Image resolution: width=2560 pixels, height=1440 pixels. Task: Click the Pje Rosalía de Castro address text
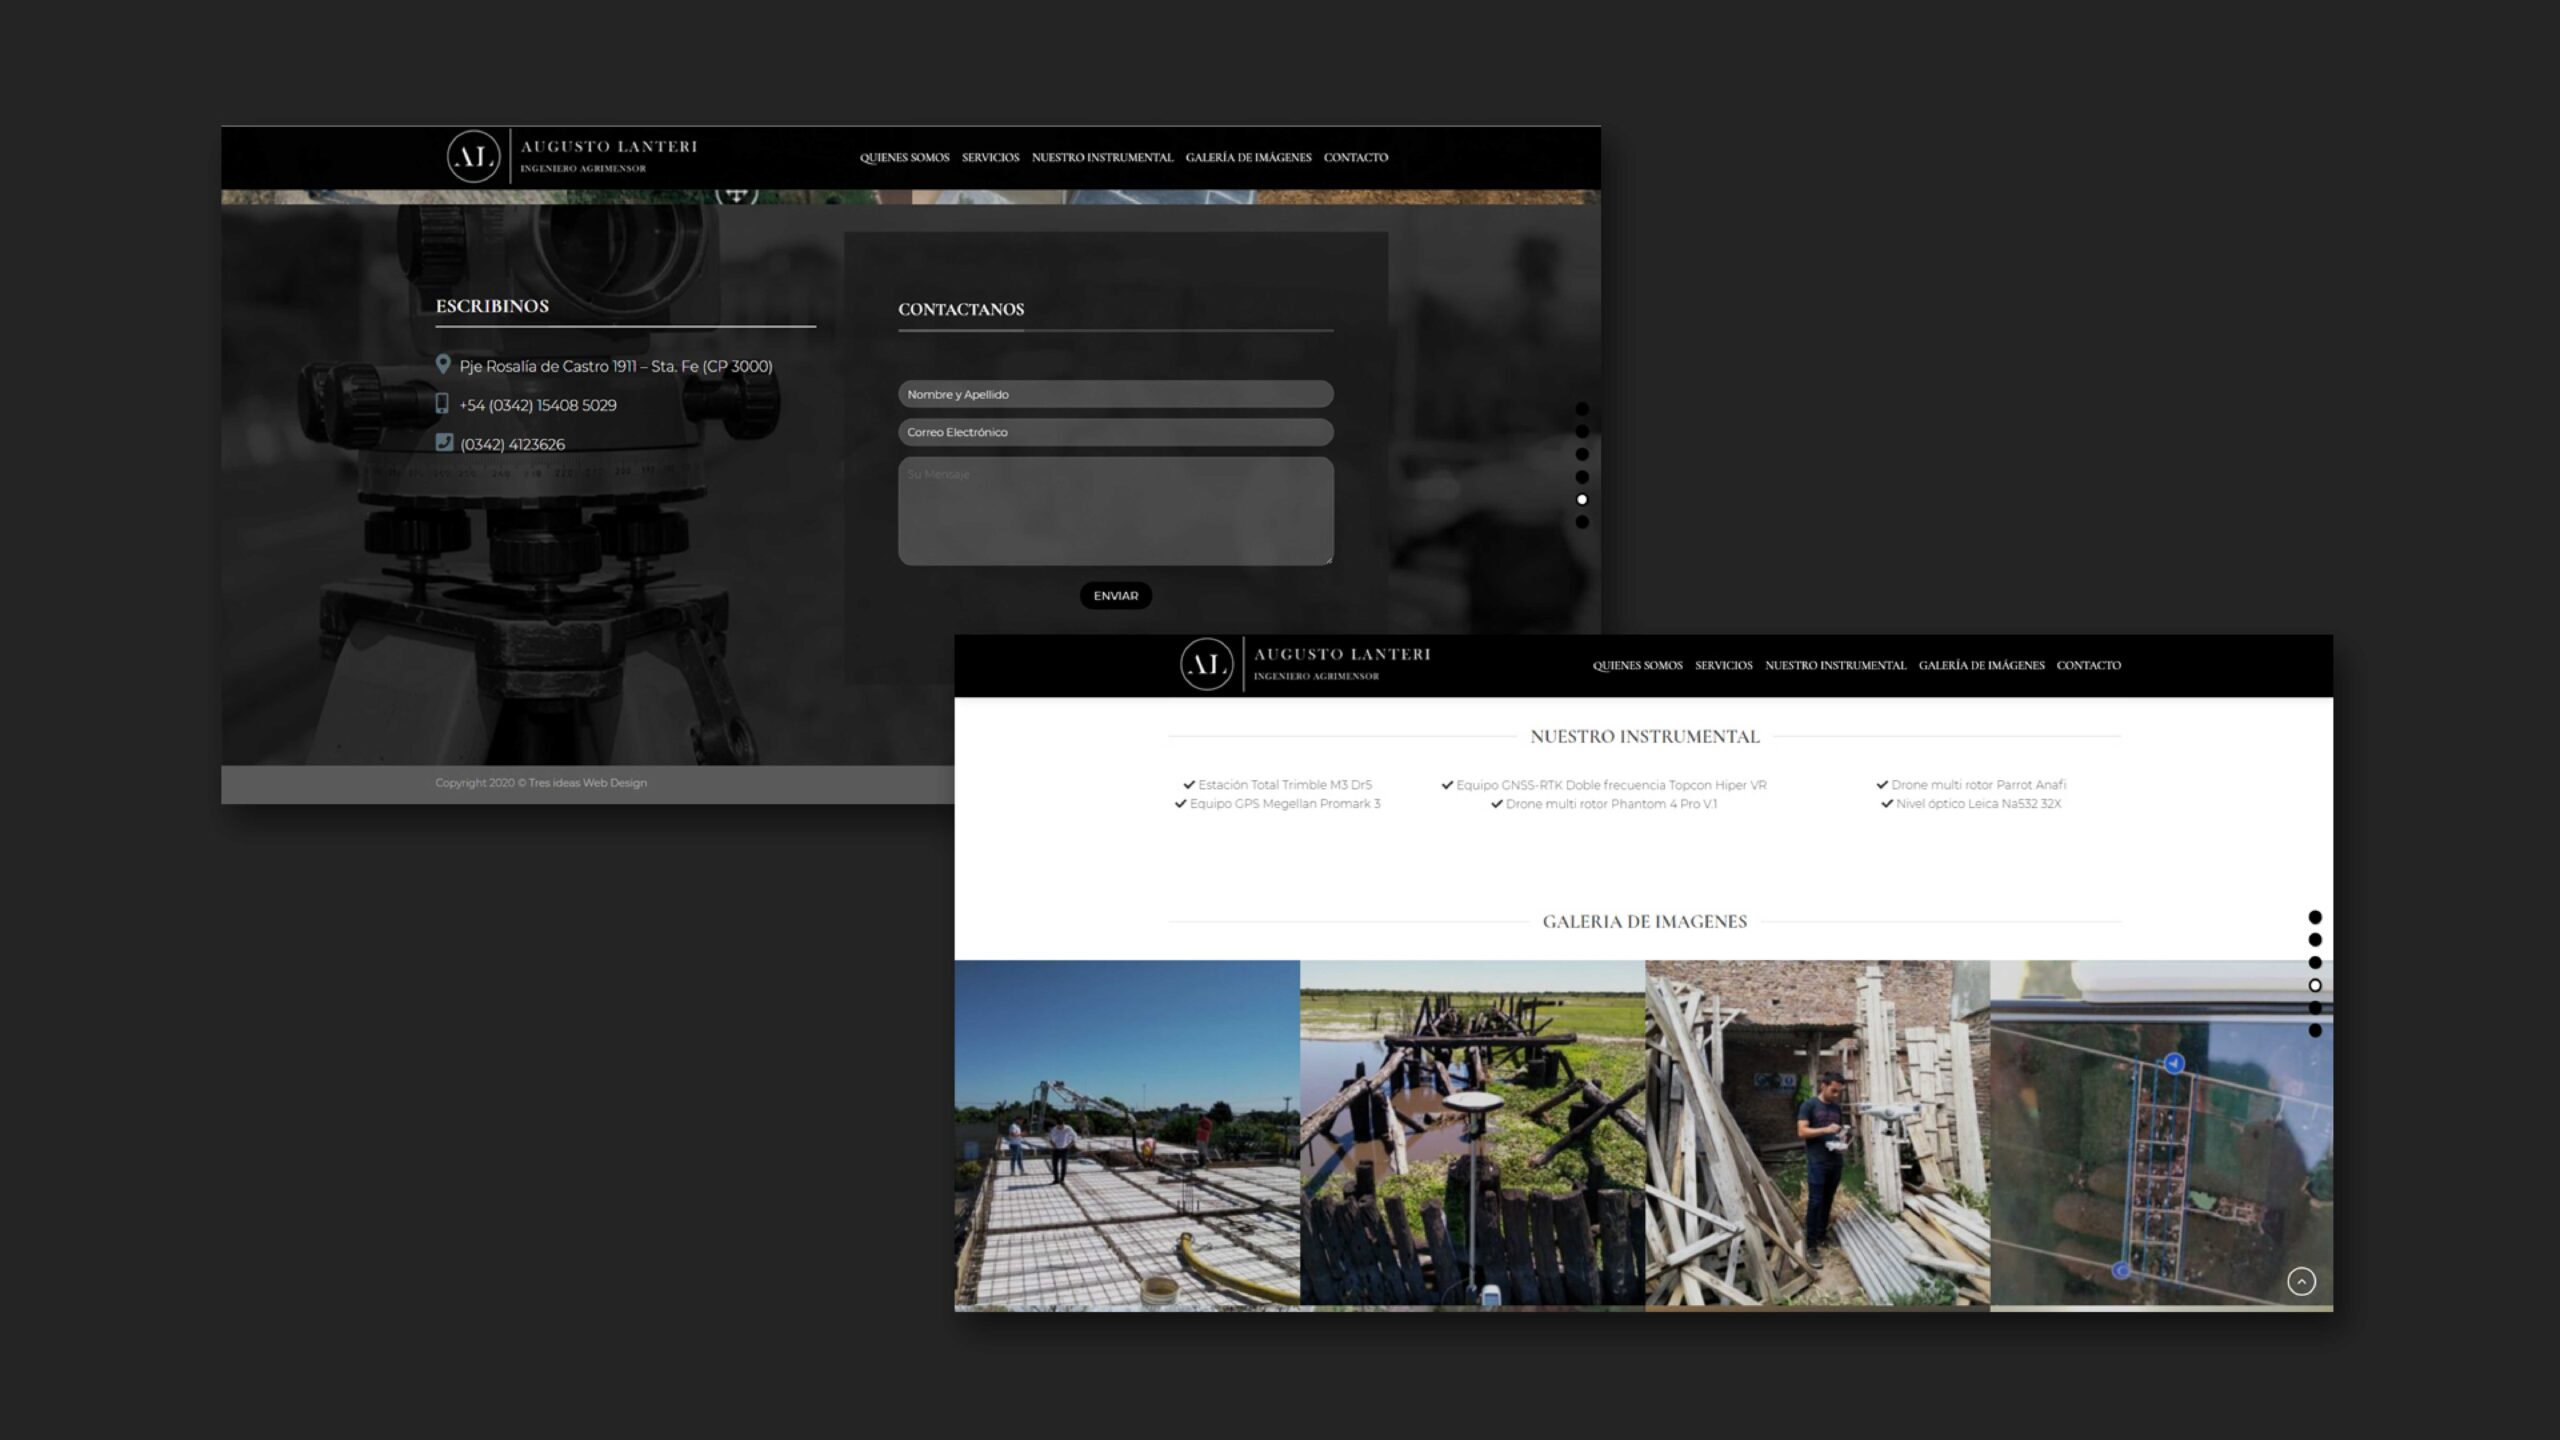pyautogui.click(x=616, y=367)
